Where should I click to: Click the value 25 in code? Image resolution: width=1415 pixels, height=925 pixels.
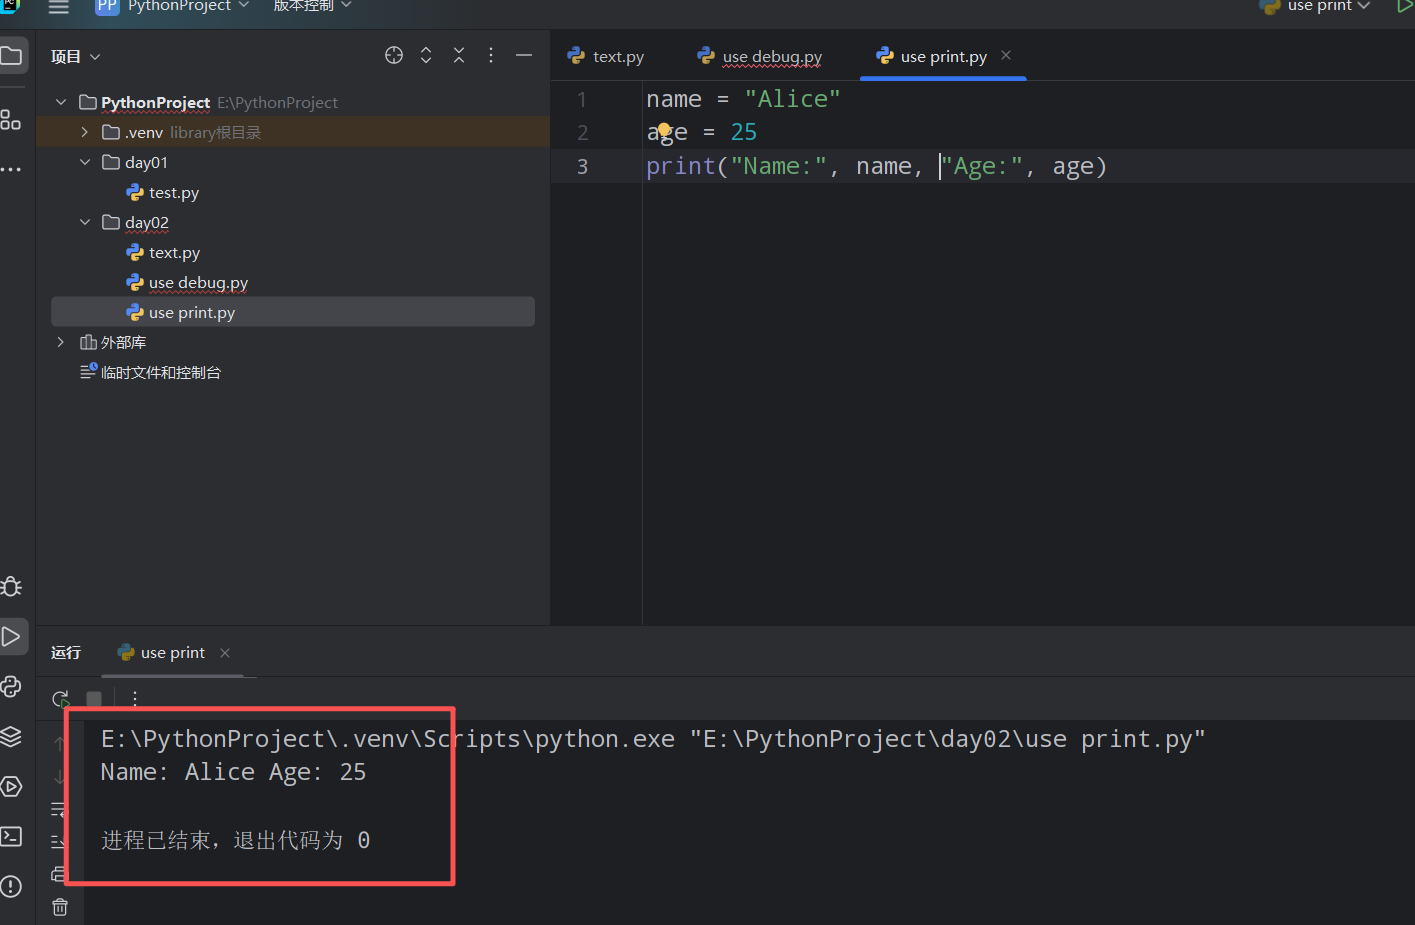(744, 132)
